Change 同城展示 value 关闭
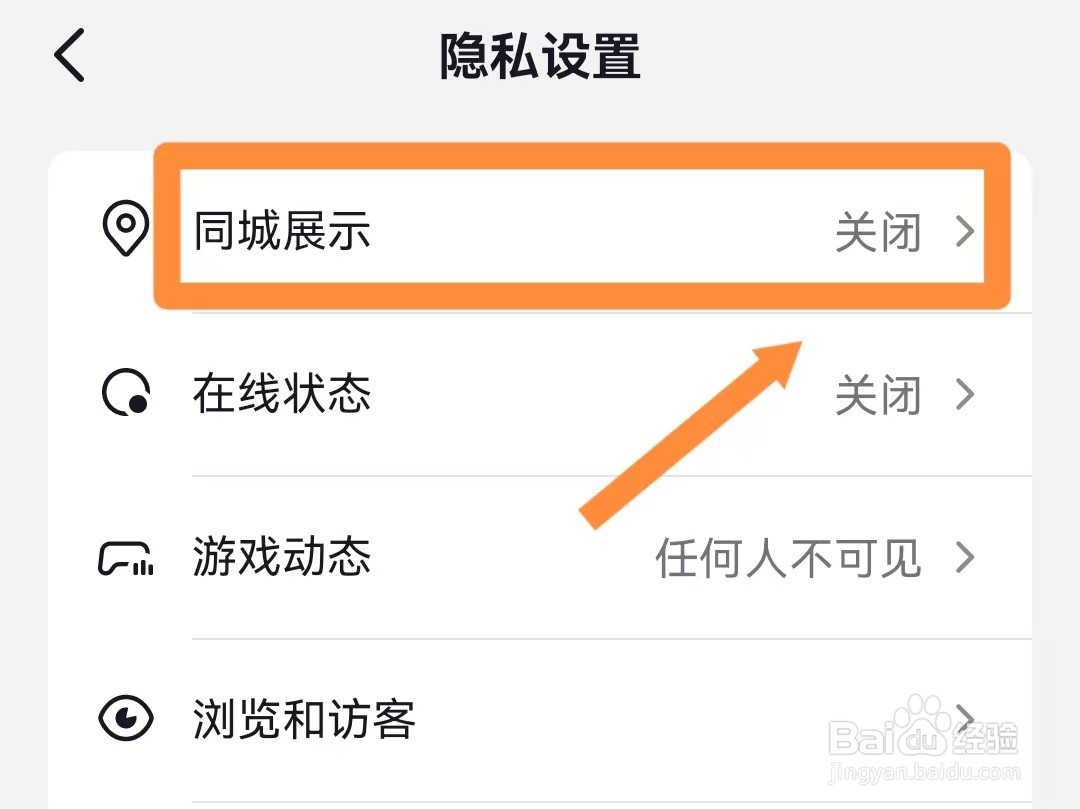Screen dimensions: 1080x809 (877, 233)
